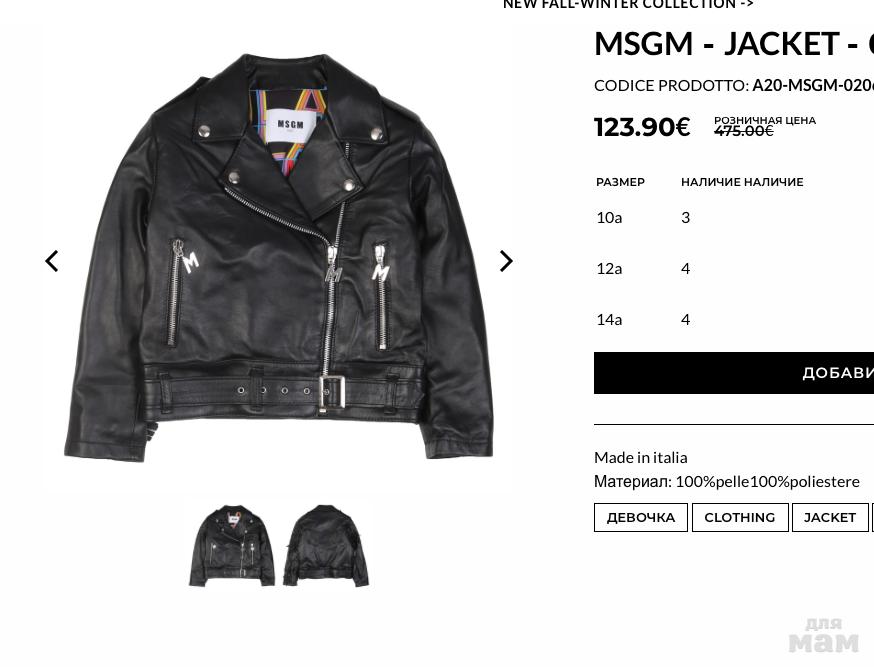This screenshot has width=874, height=667.
Task: Click the для мам watermark logo
Action: (x=824, y=635)
